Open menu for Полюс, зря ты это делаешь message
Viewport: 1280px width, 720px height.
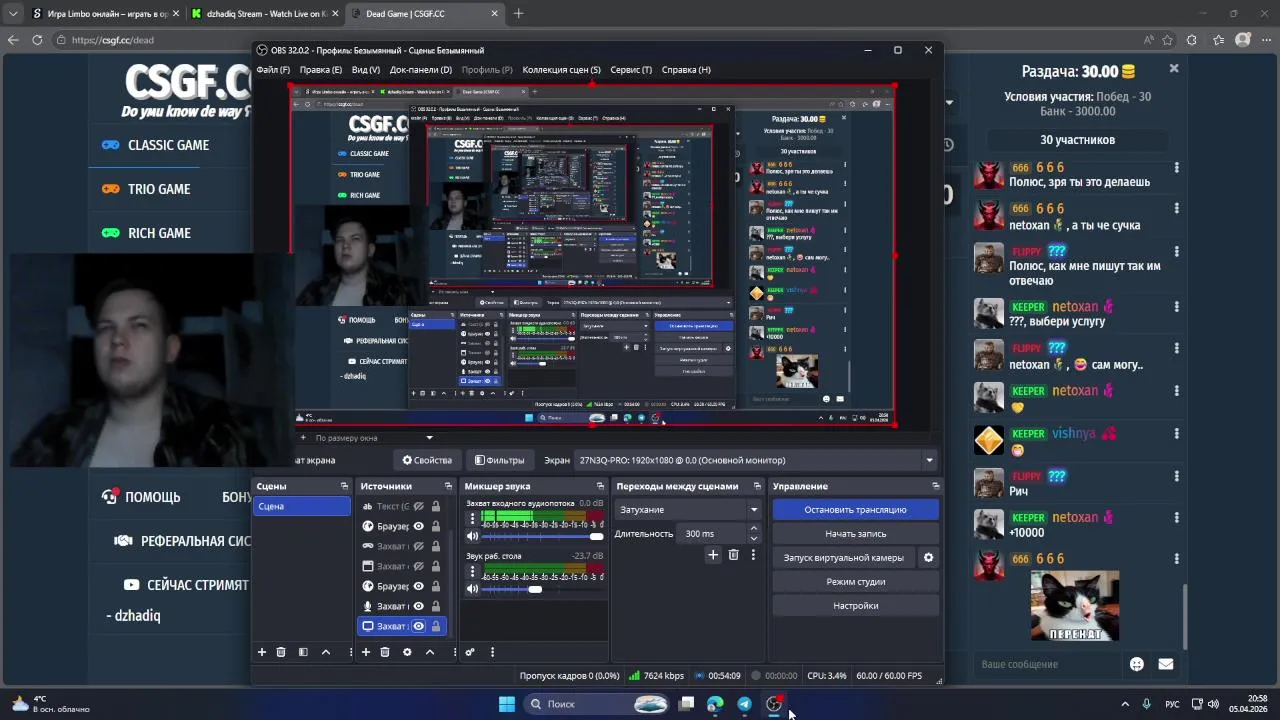1177,168
